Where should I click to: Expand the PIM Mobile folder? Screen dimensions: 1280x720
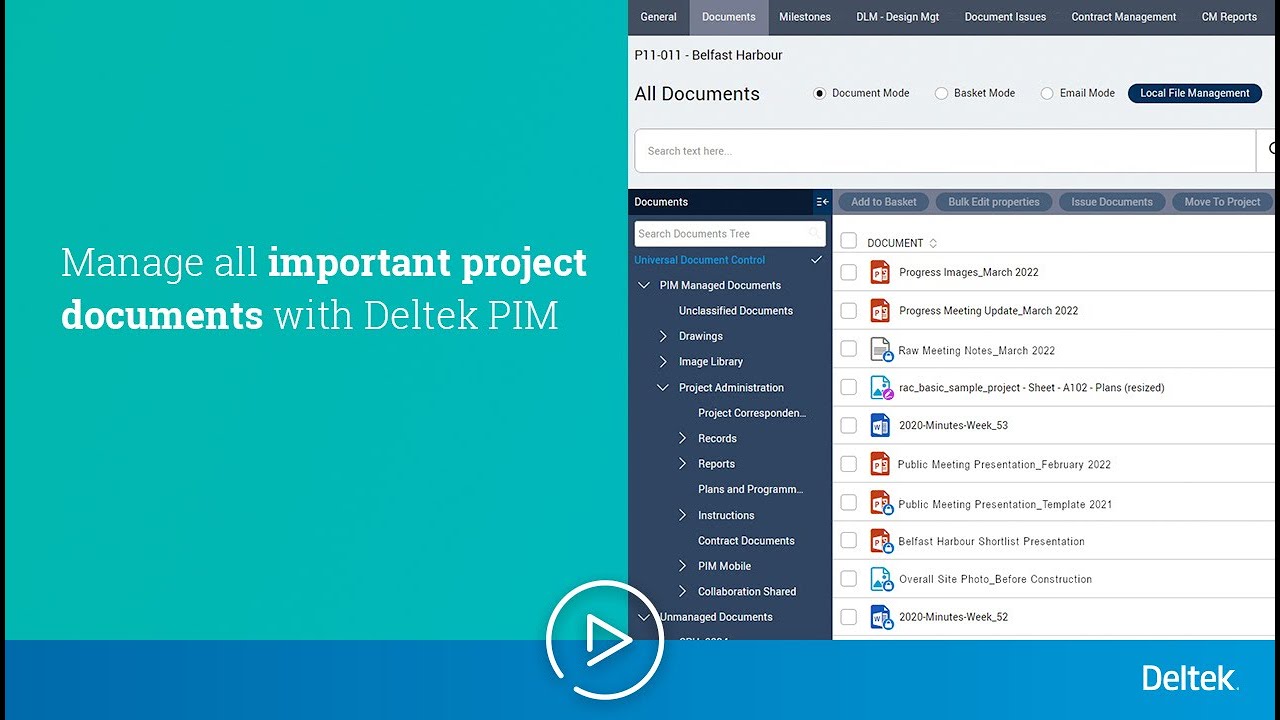click(682, 566)
